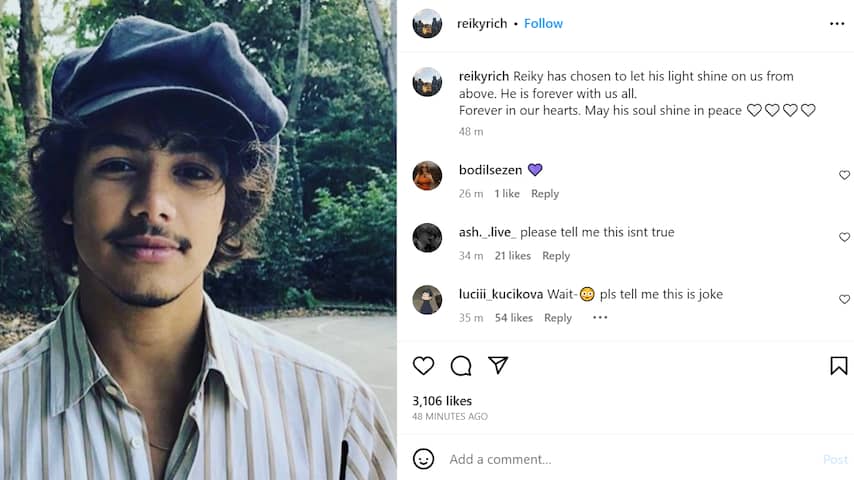Open reikyrich avatar in post header

[x=427, y=24]
